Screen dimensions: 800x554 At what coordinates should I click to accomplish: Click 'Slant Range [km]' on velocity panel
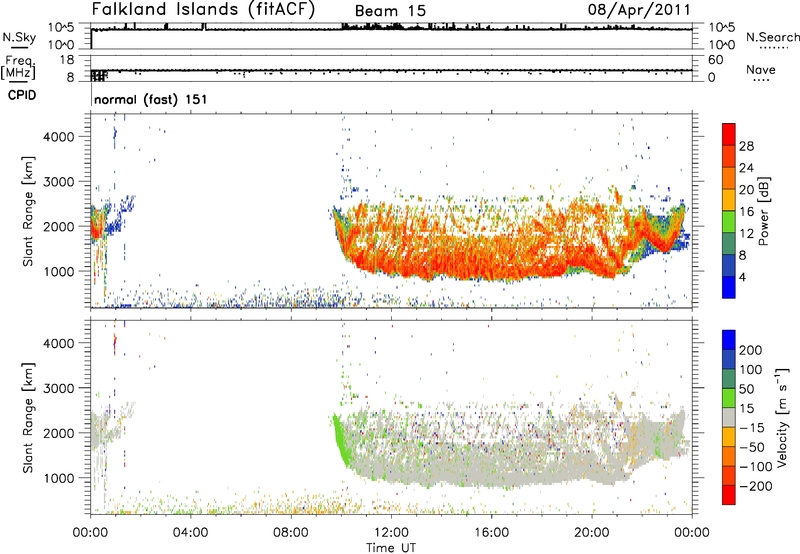pyautogui.click(x=28, y=417)
